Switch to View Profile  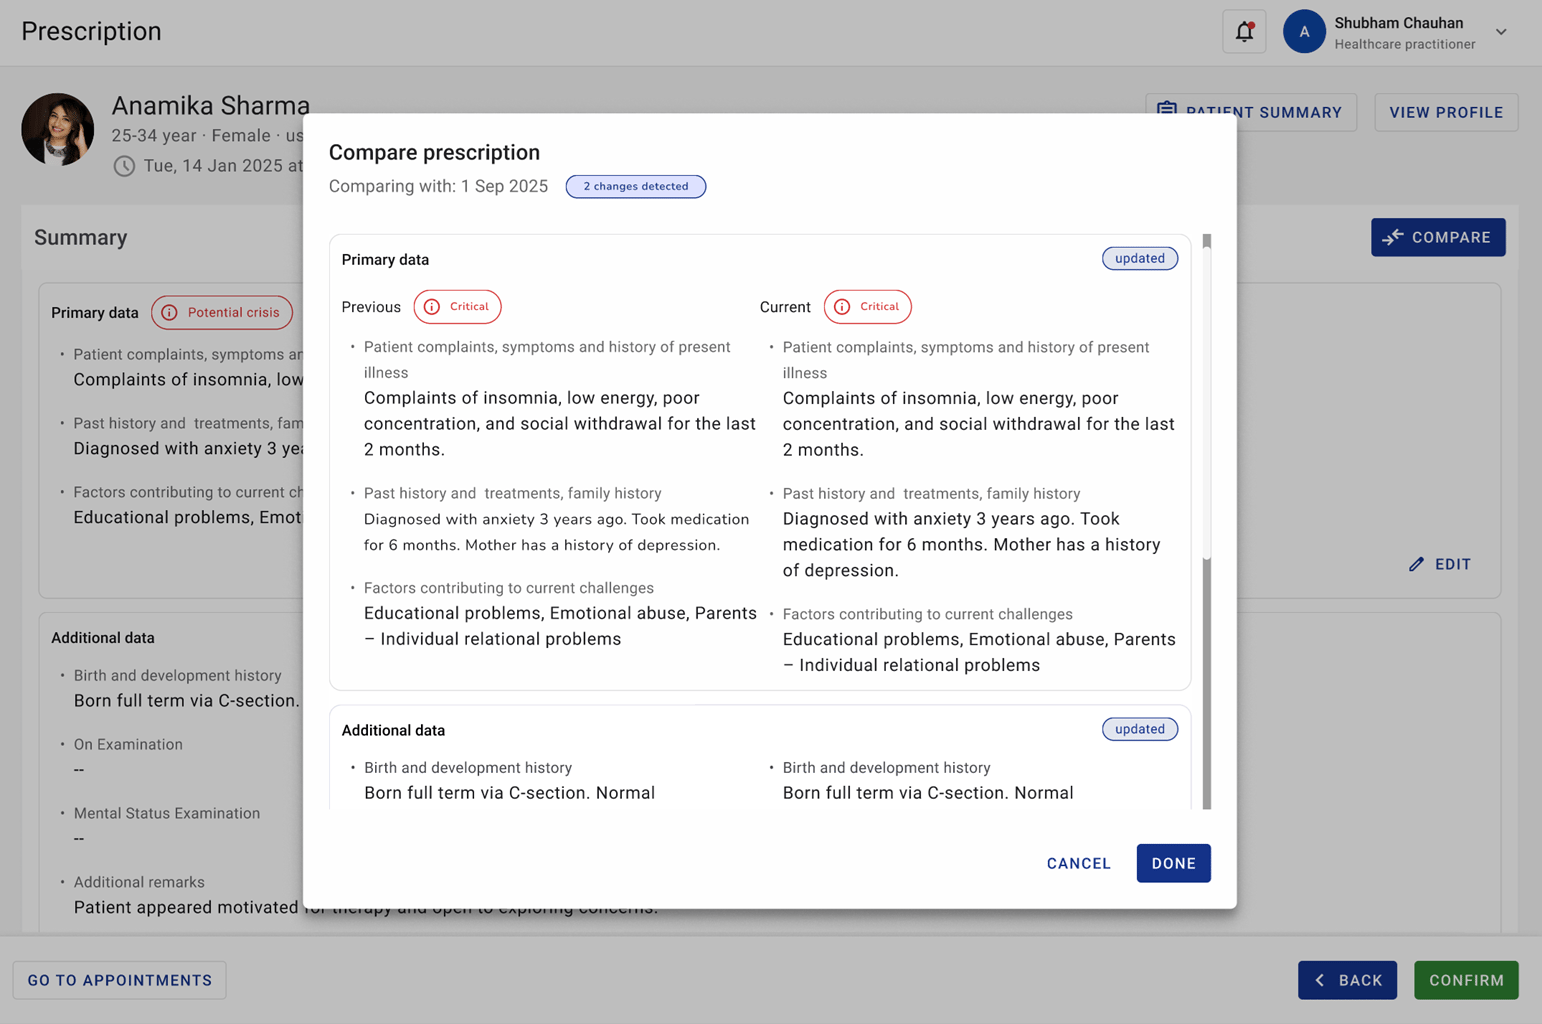1445,112
